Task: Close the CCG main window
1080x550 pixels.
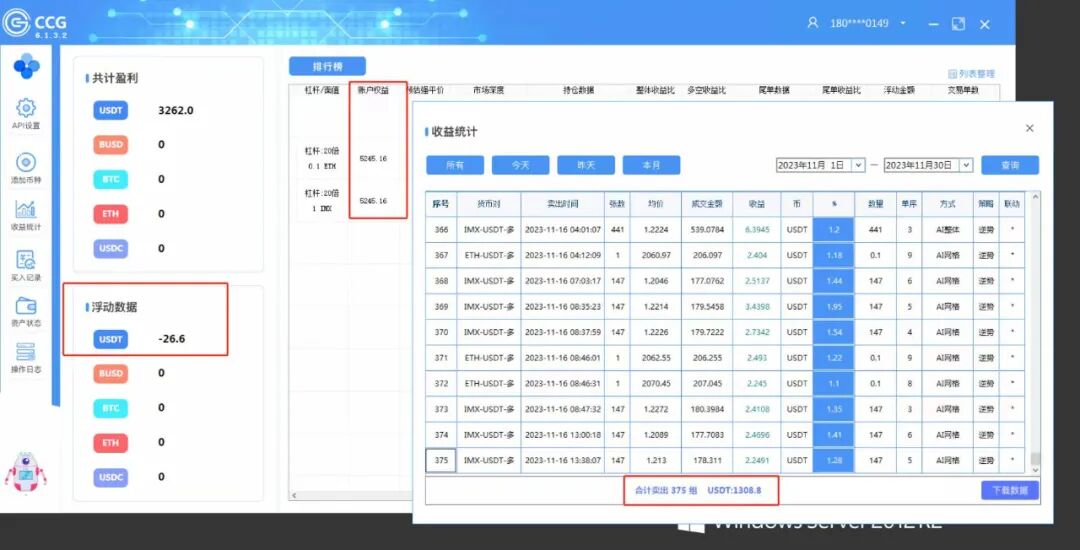Action: [985, 24]
